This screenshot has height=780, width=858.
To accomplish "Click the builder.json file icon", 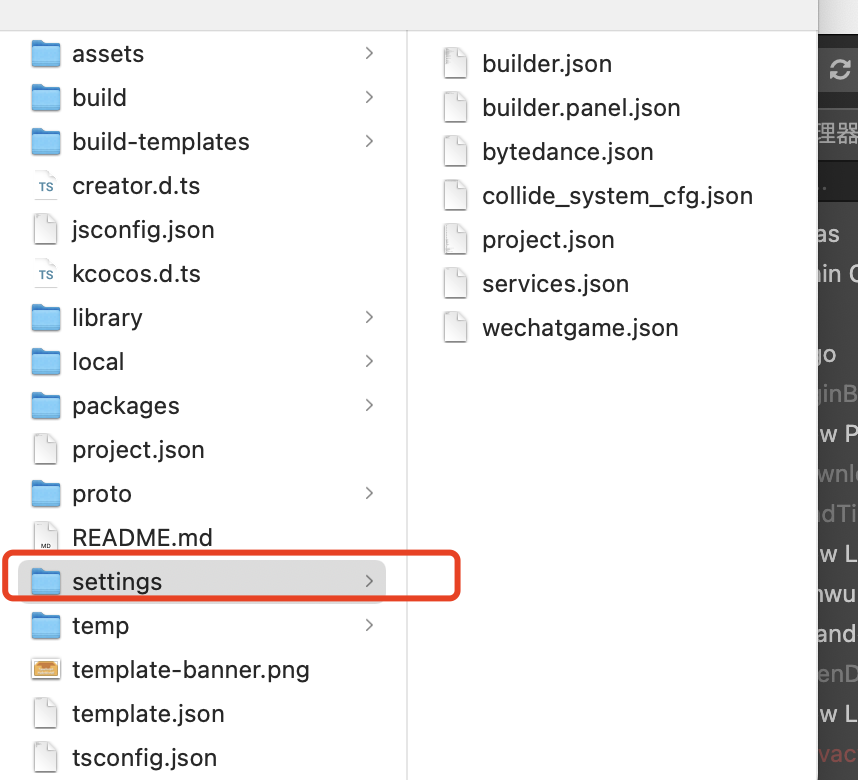I will point(456,64).
